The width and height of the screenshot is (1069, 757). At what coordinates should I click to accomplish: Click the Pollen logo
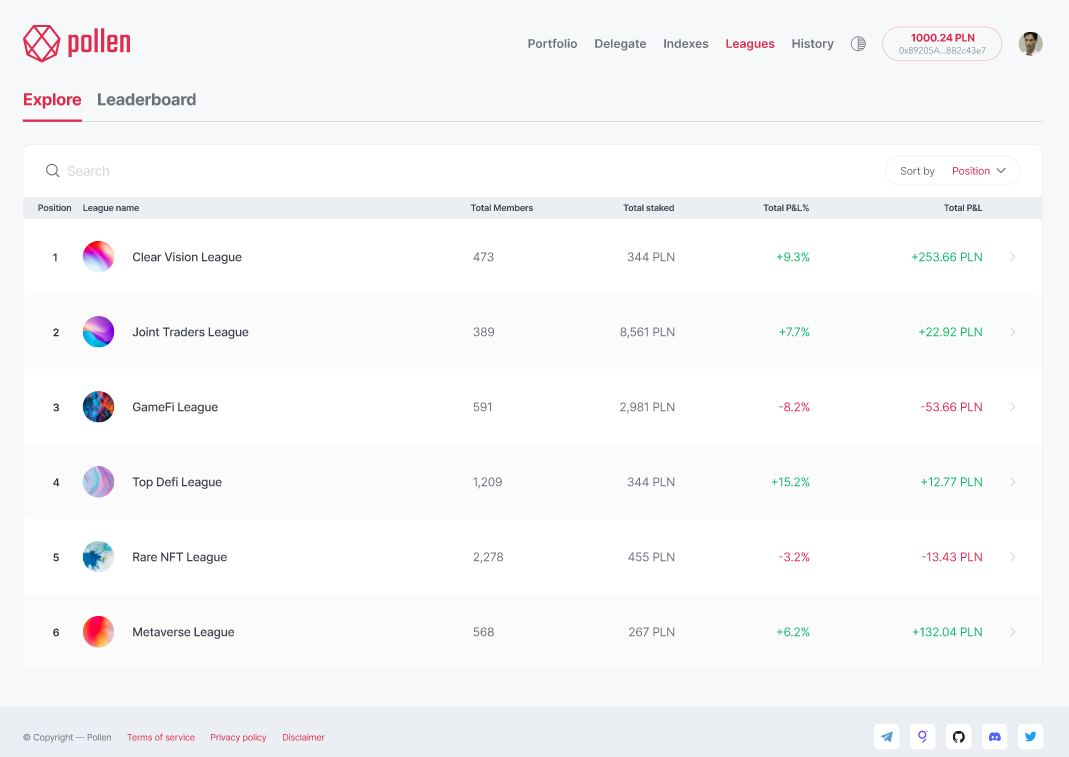[77, 43]
